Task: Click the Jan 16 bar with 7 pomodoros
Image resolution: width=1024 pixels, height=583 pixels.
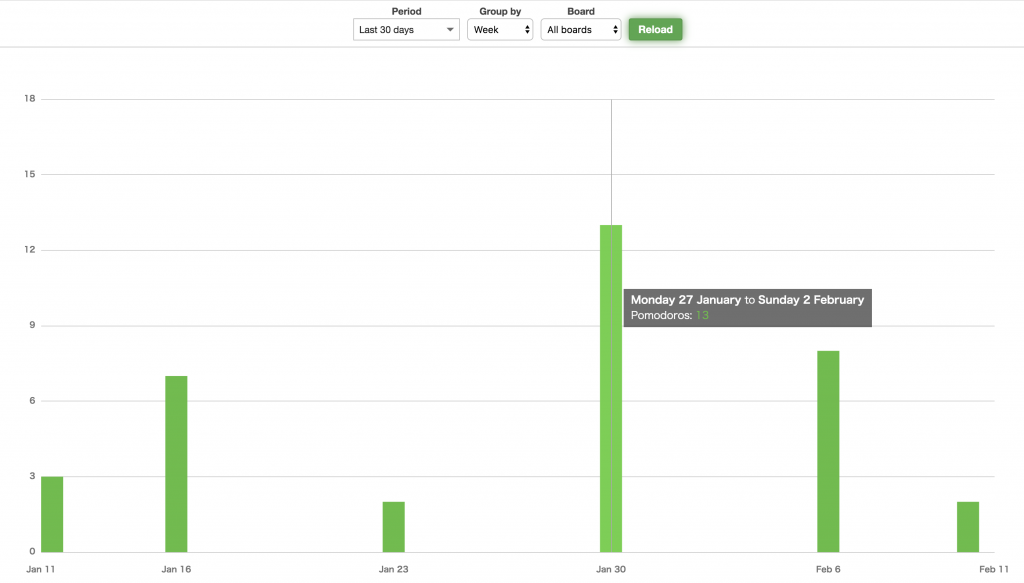Action: click(176, 464)
